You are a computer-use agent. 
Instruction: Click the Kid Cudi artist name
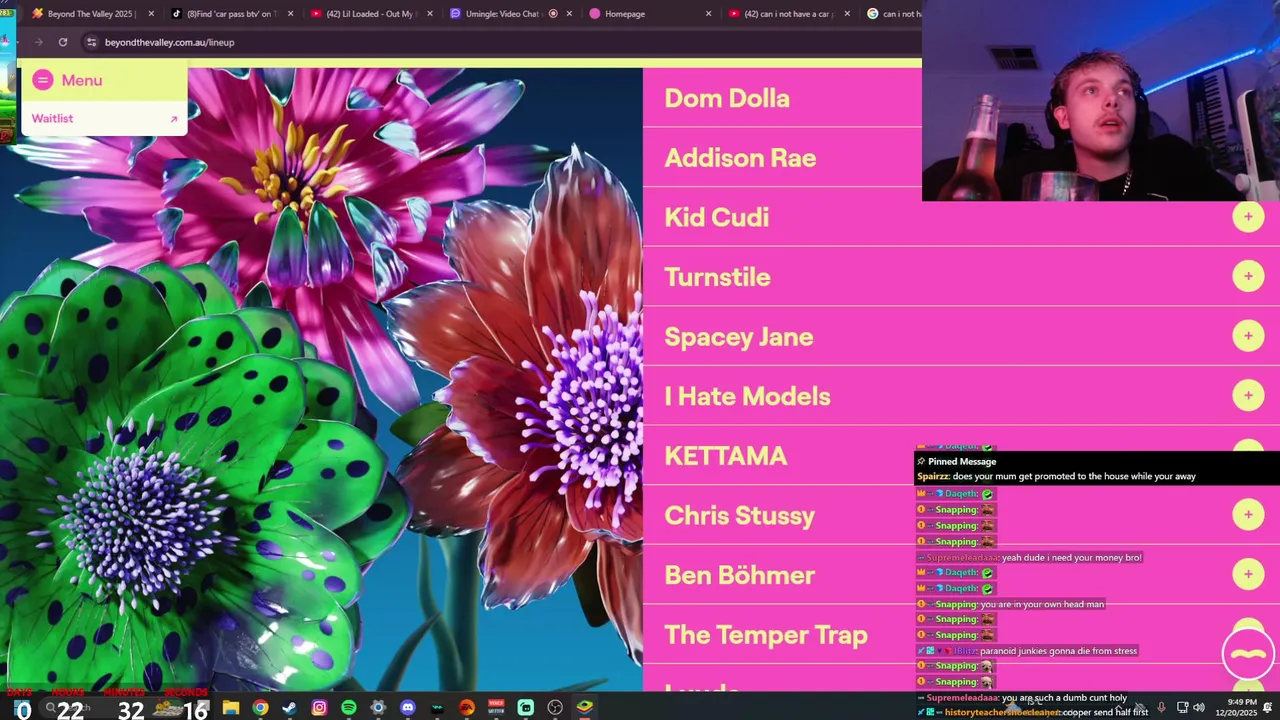pyautogui.click(x=716, y=217)
